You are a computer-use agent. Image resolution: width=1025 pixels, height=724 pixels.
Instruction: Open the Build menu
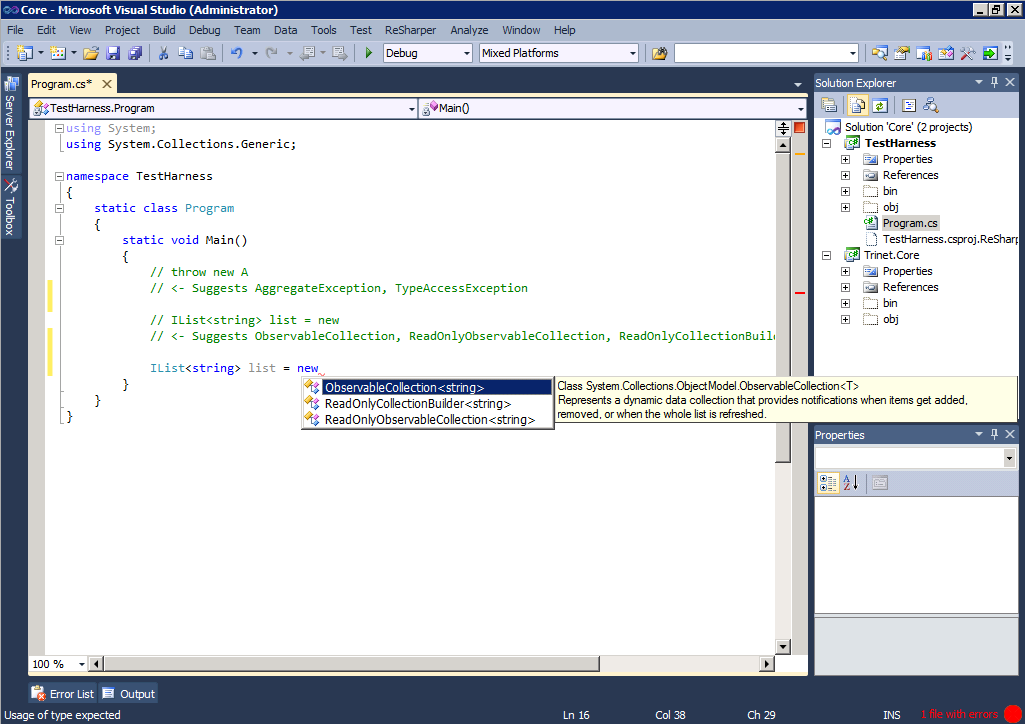tap(164, 30)
